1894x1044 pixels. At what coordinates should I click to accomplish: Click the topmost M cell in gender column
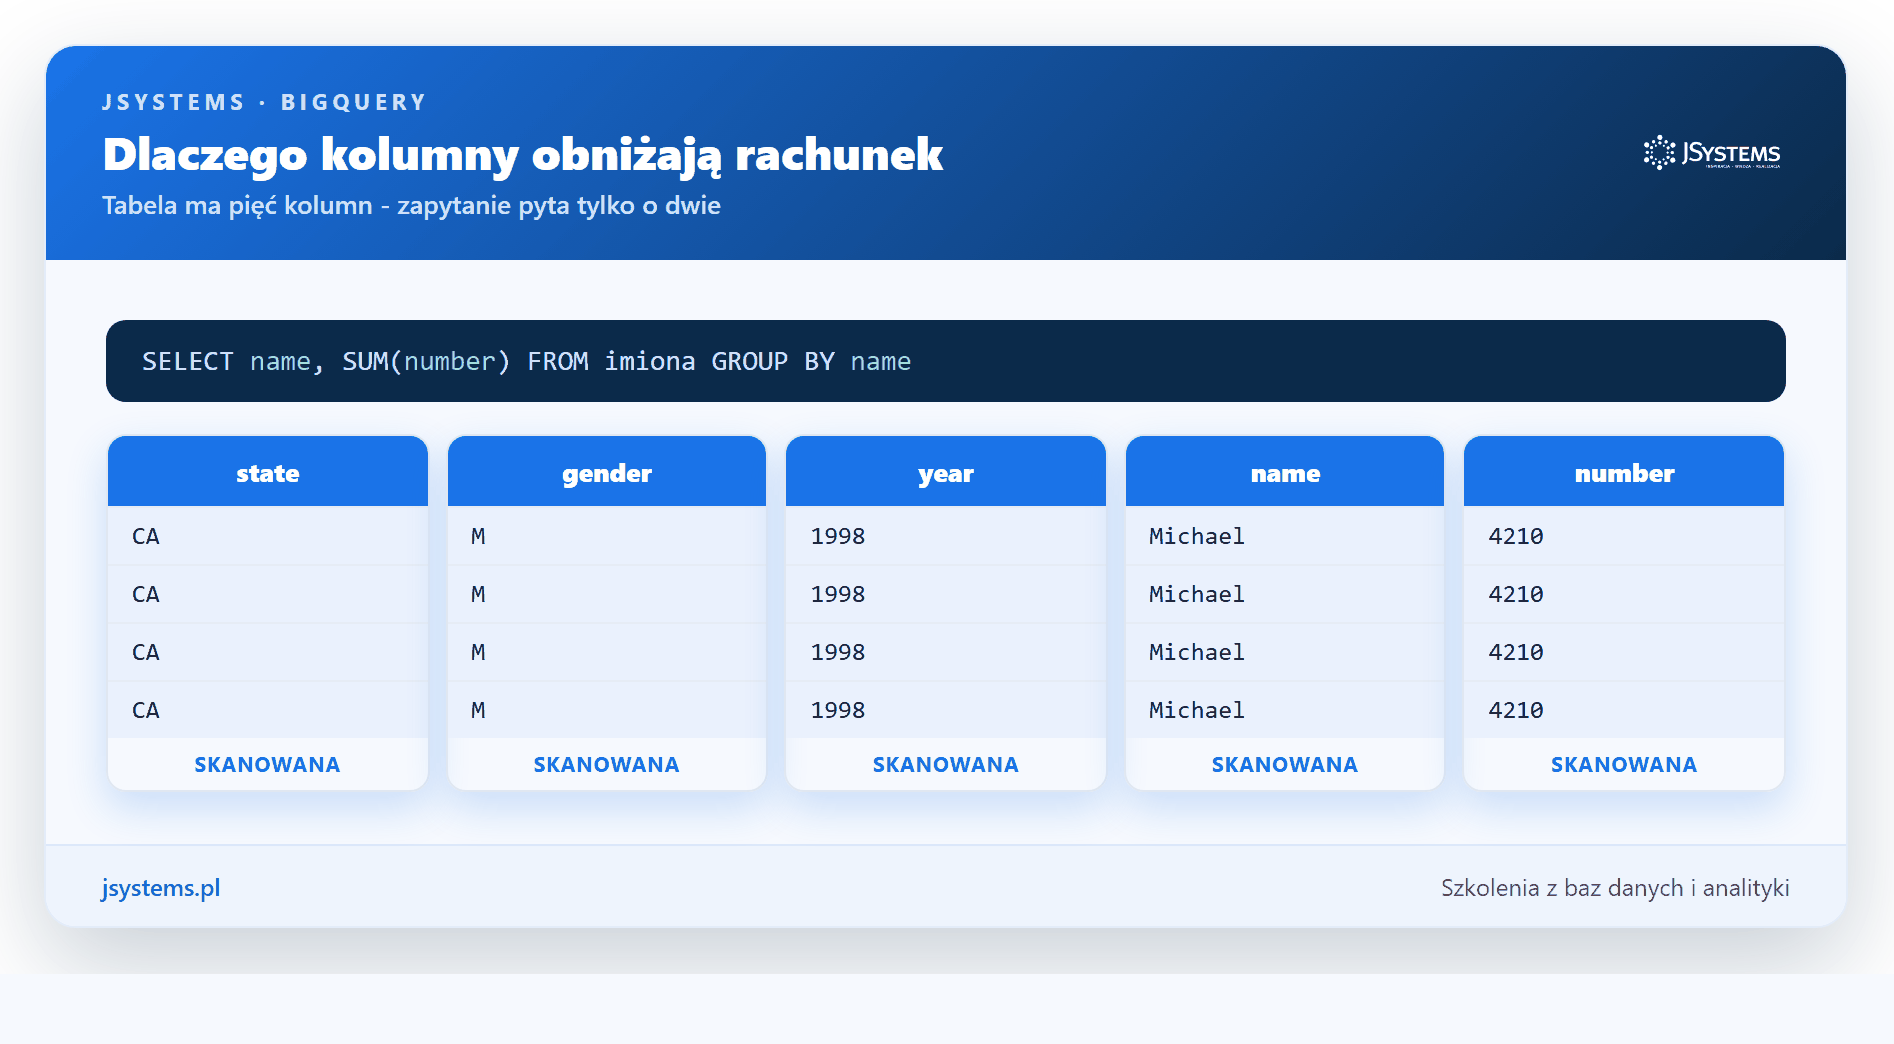click(x=607, y=536)
